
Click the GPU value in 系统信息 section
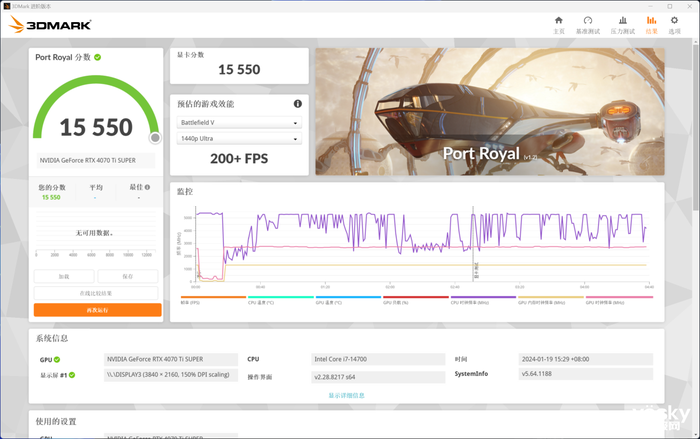point(171,359)
